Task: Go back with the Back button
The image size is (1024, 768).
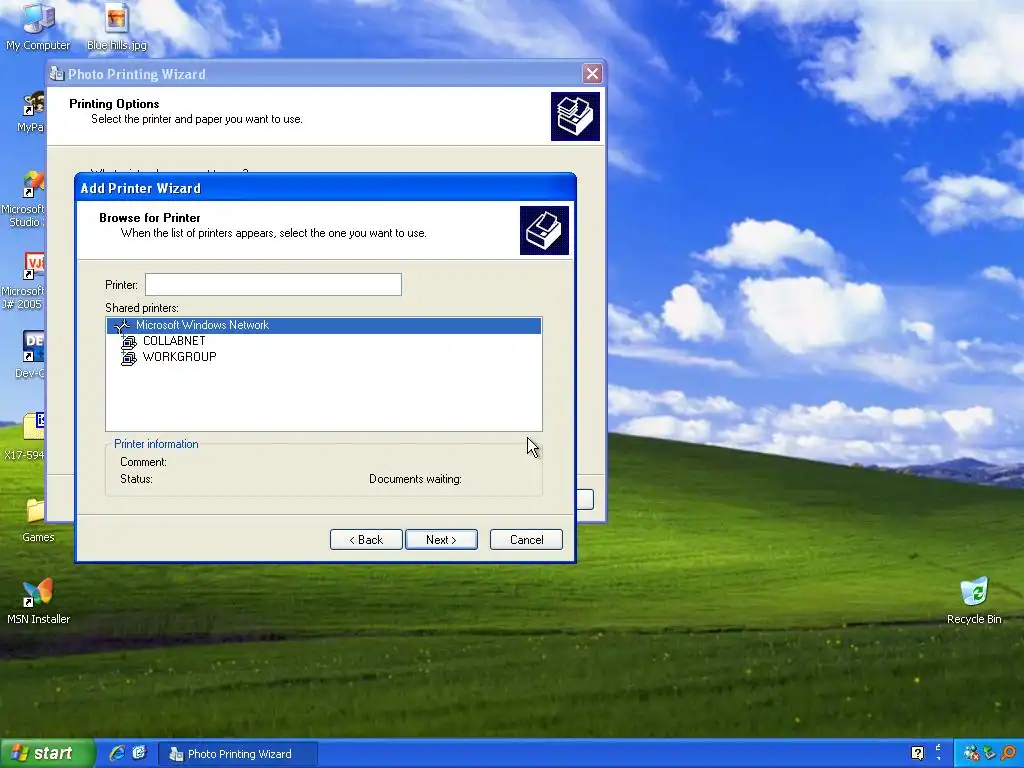Action: point(366,539)
